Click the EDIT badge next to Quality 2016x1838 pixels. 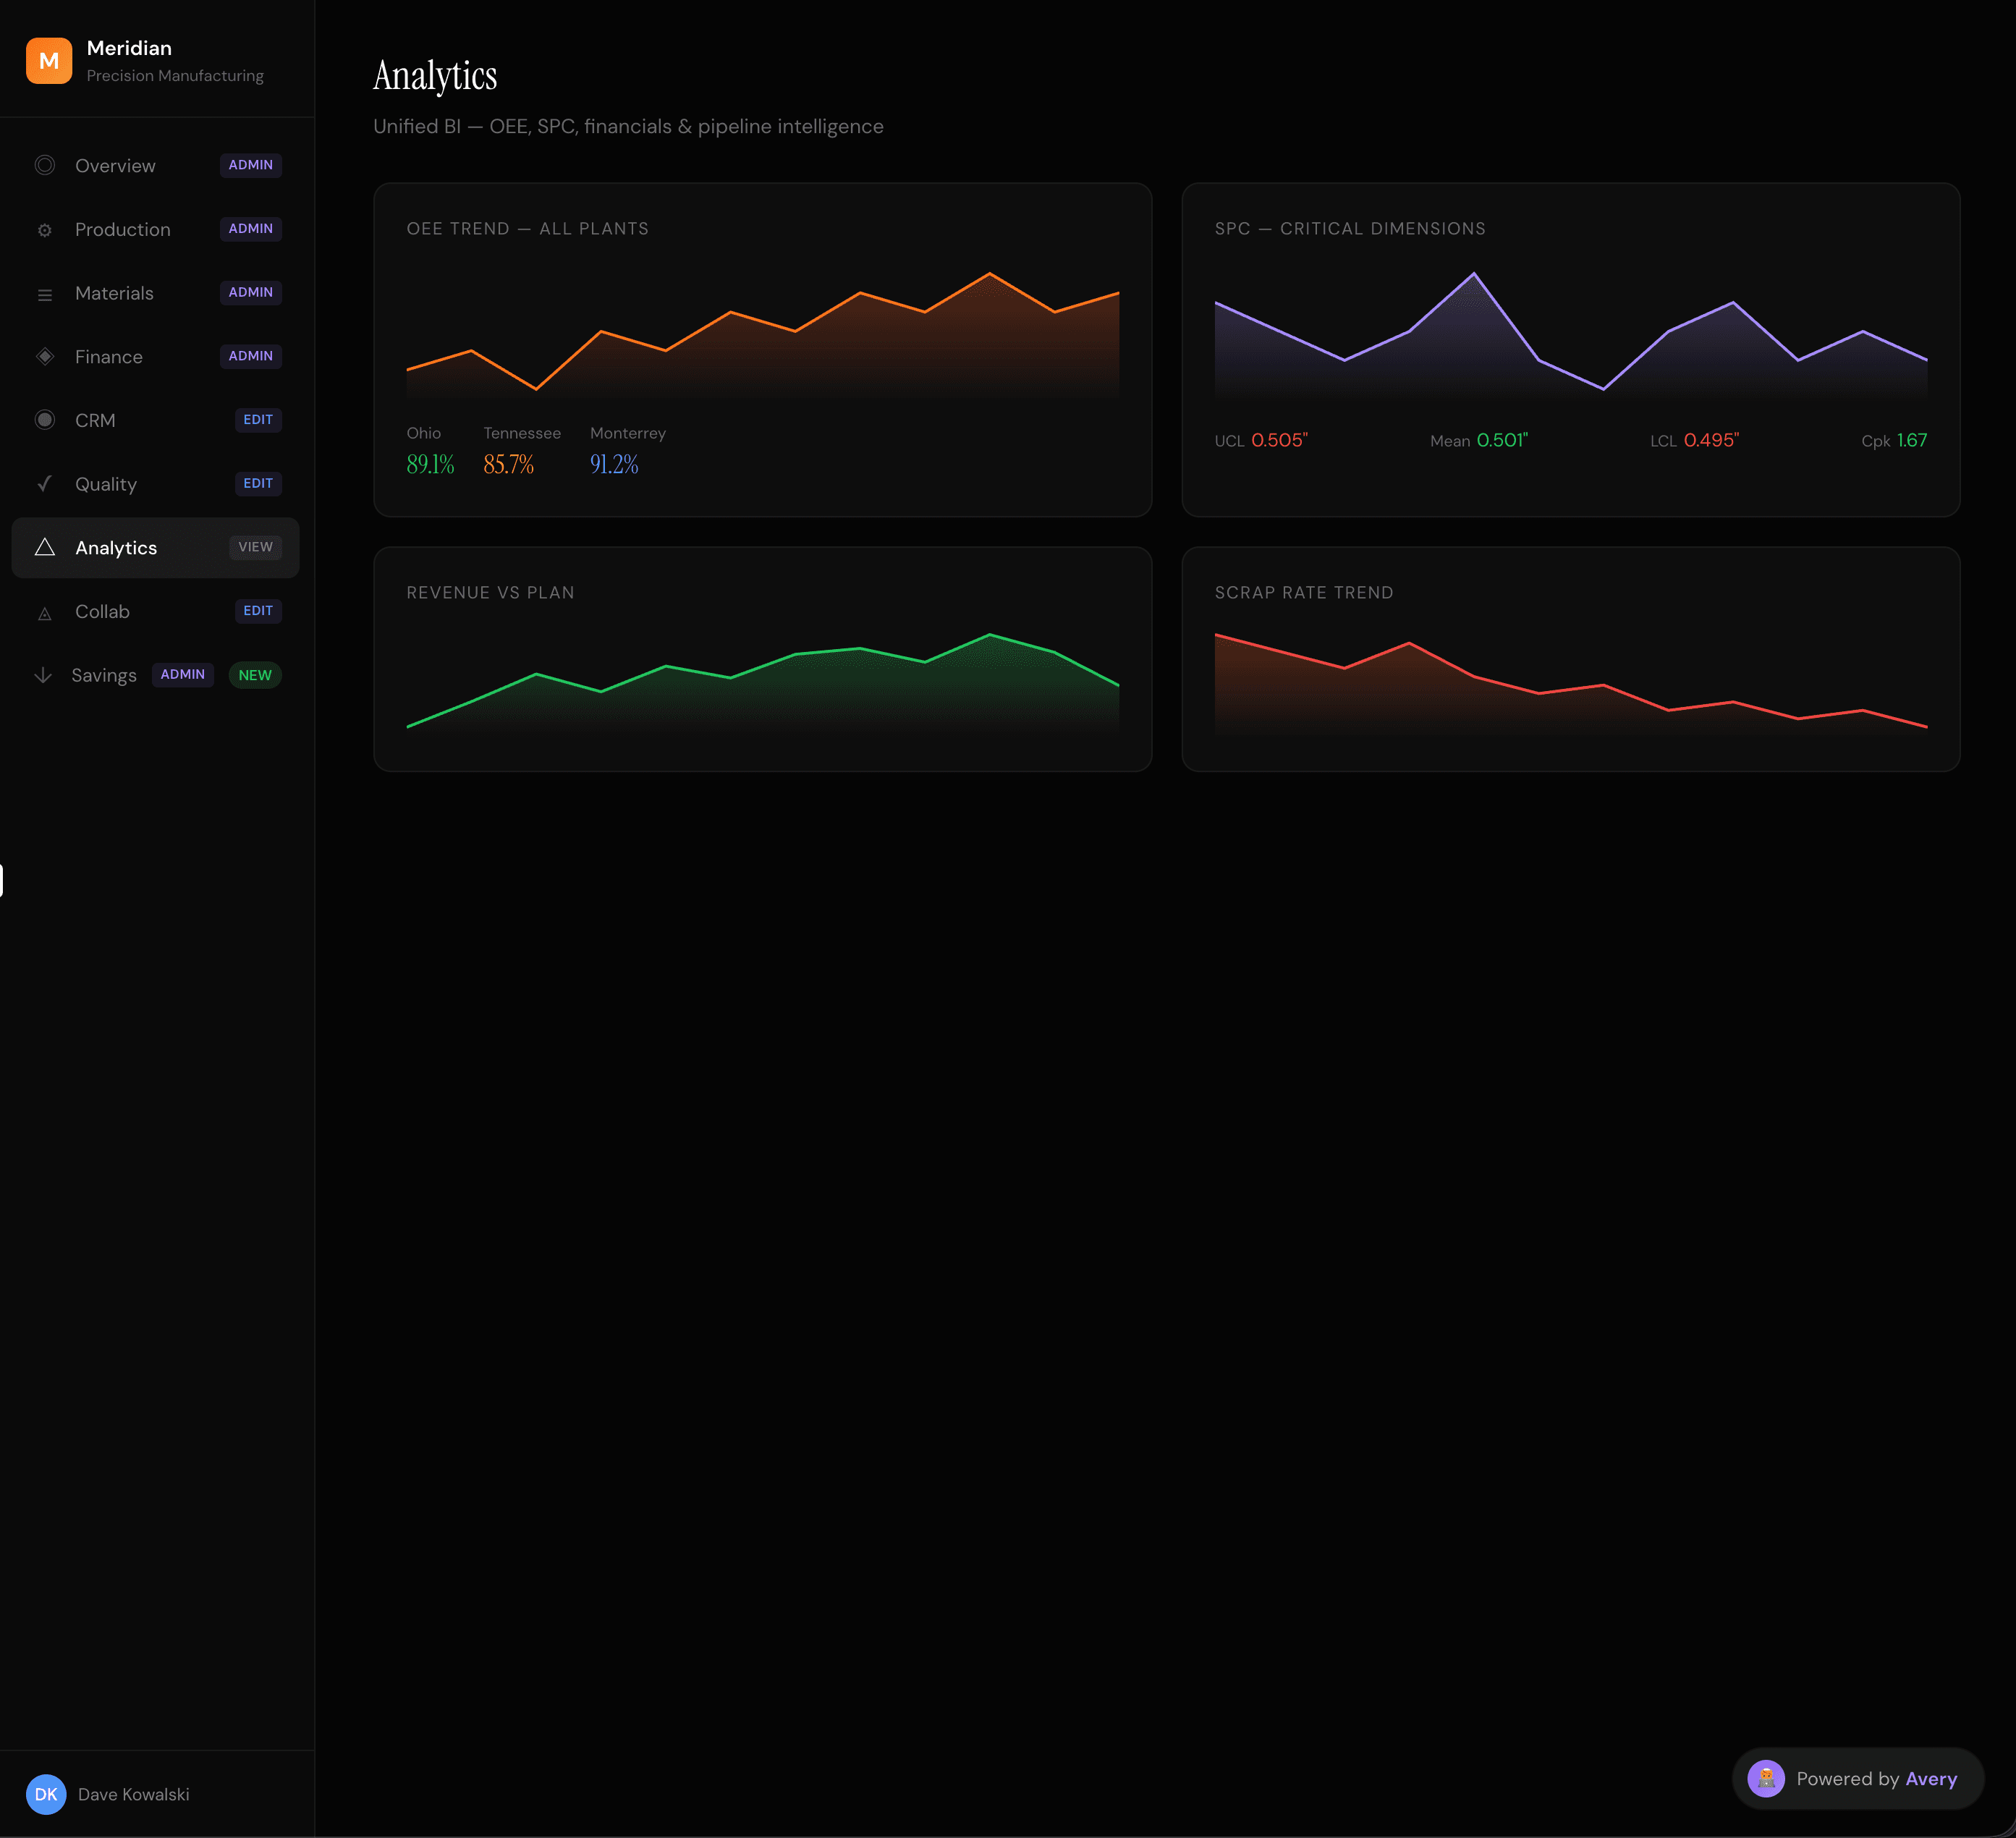[x=258, y=483]
